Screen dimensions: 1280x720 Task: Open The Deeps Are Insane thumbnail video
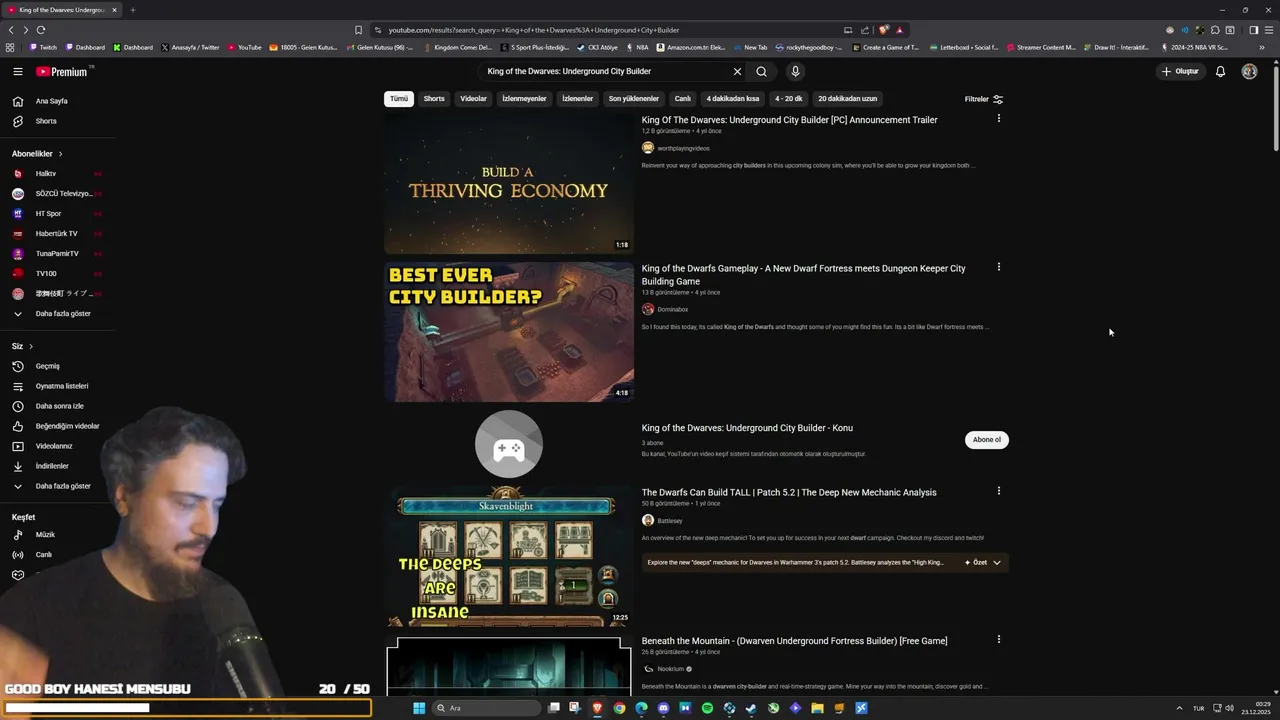click(x=509, y=556)
